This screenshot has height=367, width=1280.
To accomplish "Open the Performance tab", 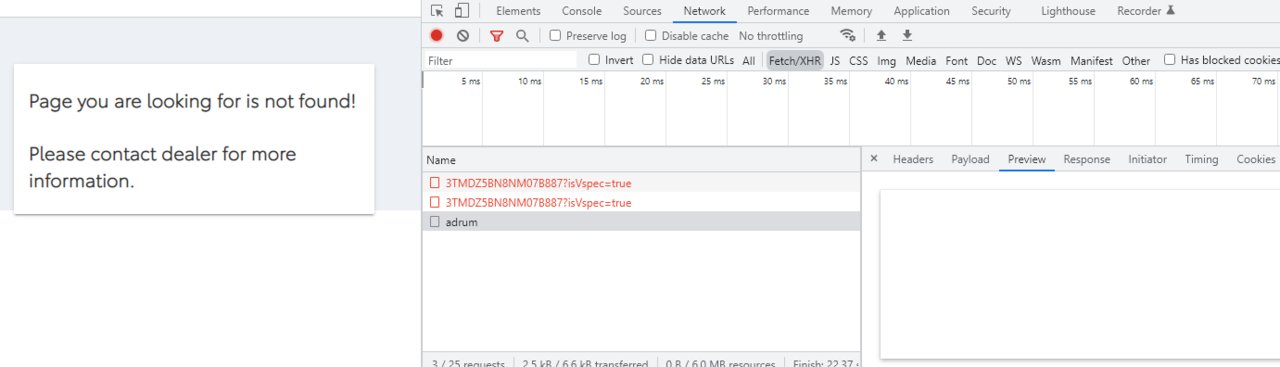I will click(x=778, y=11).
